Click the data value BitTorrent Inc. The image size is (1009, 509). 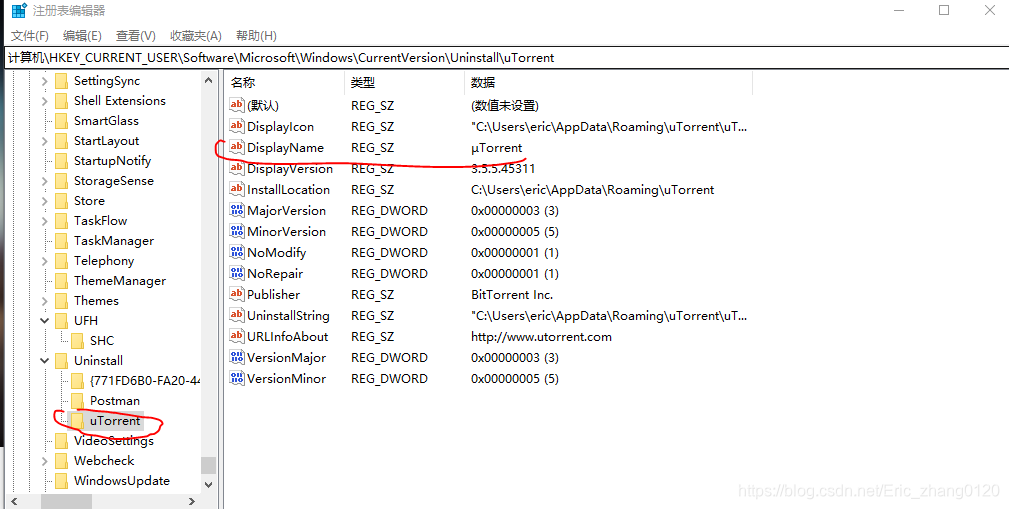(x=512, y=294)
